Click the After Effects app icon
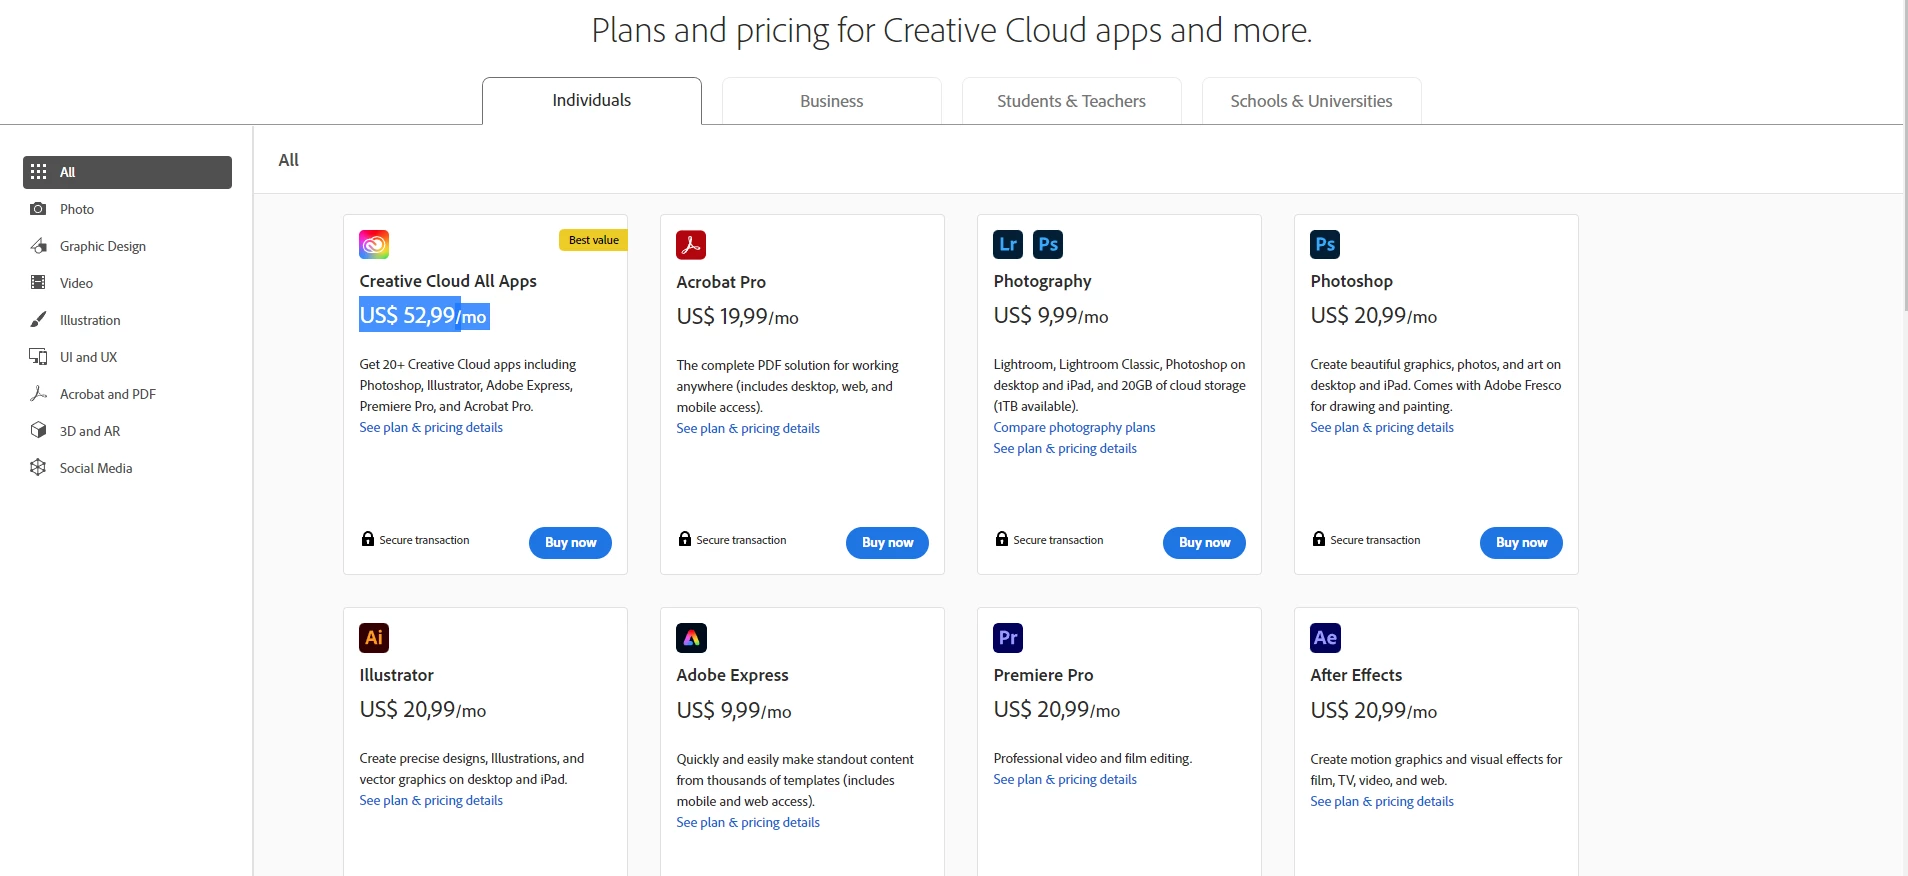Image resolution: width=1908 pixels, height=876 pixels. tap(1325, 638)
